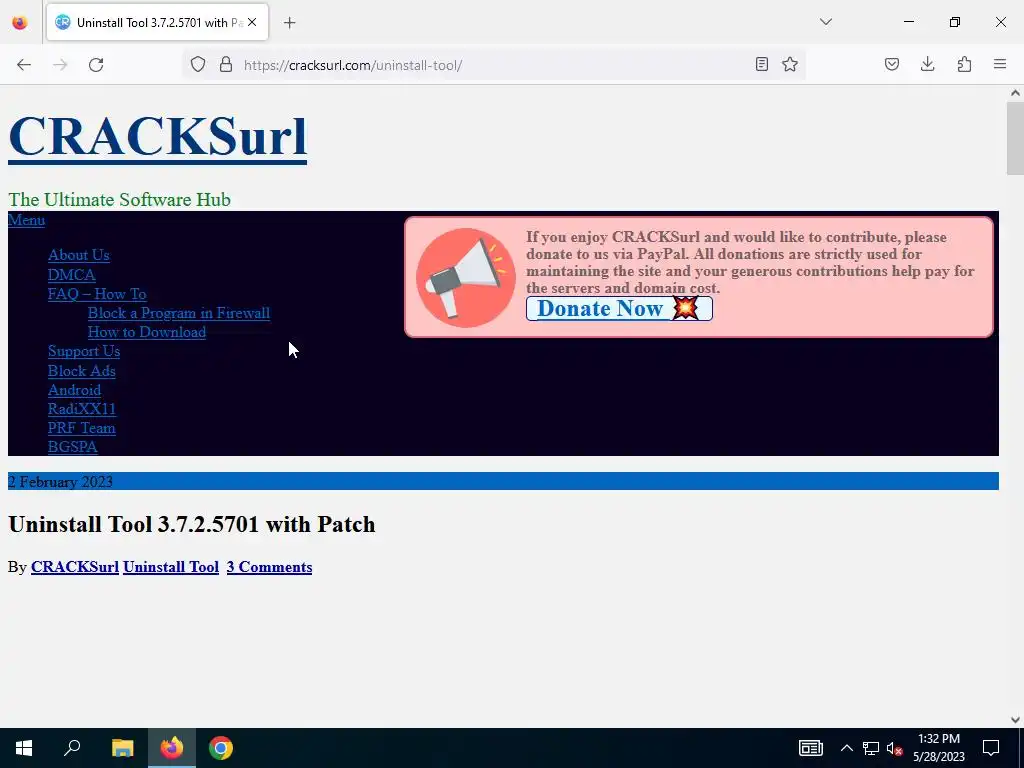Click the megaphone image in donation banner

click(x=466, y=278)
